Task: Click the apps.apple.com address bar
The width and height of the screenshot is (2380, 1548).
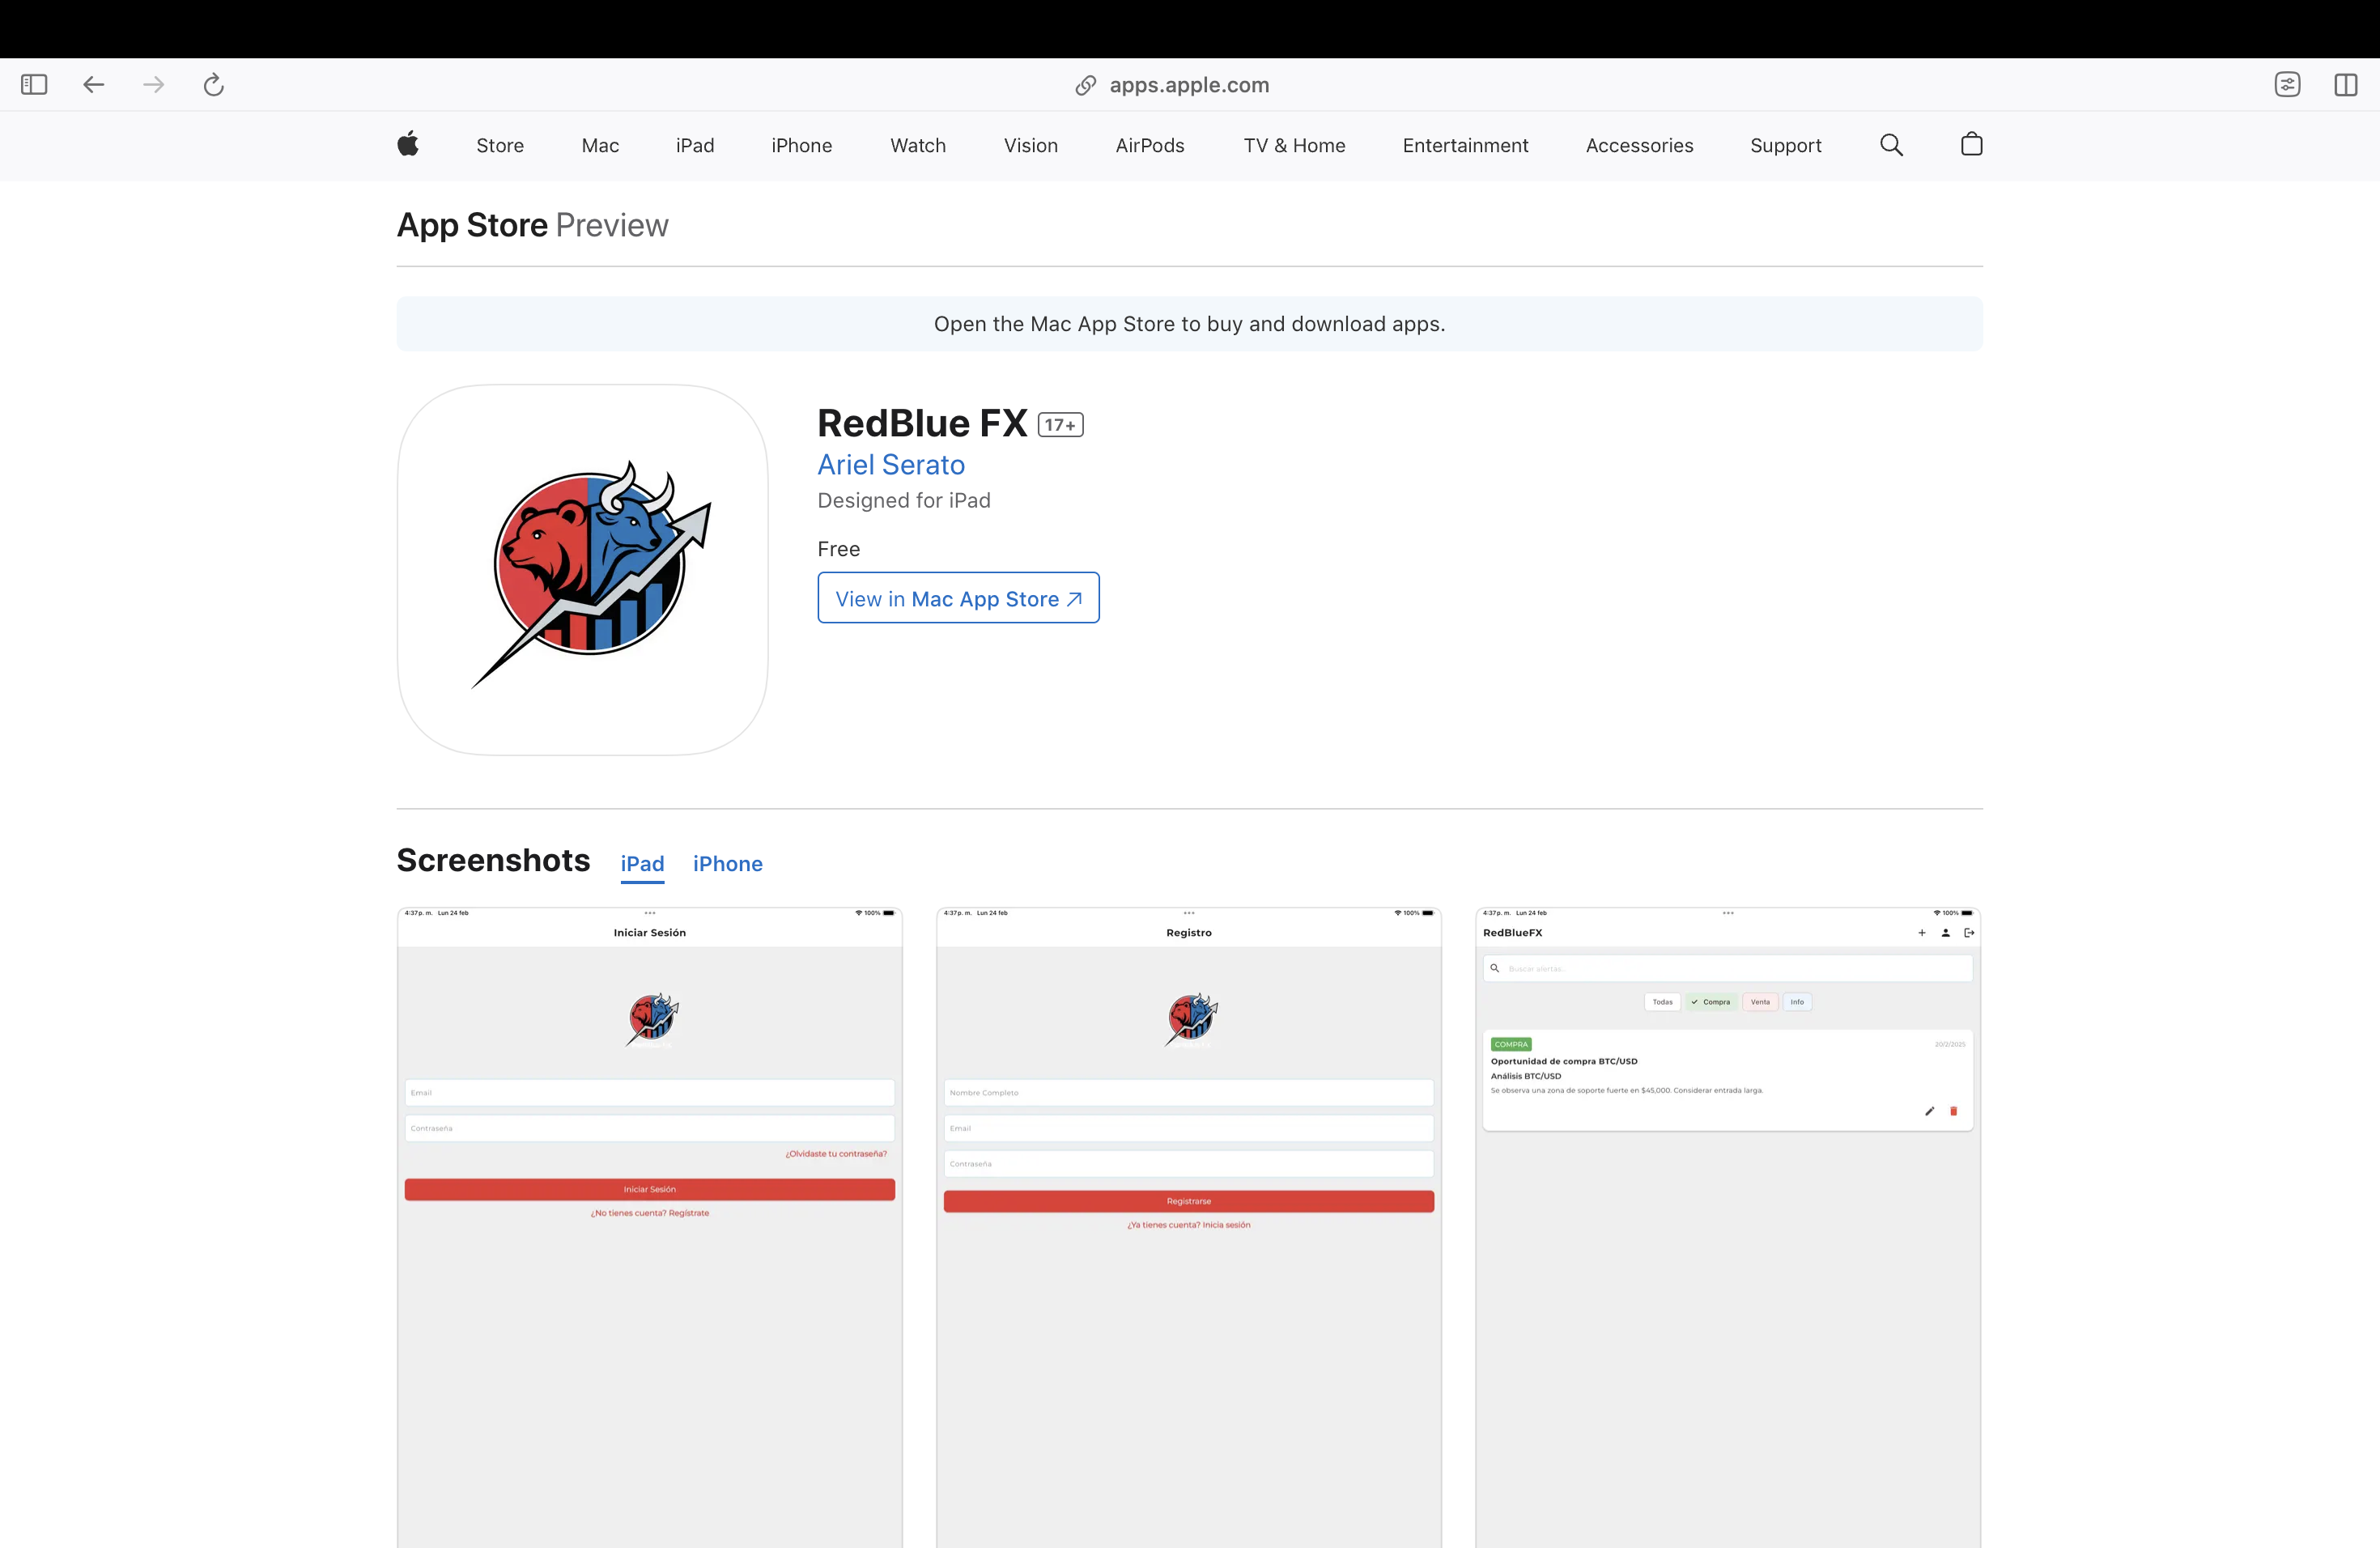Action: click(x=1188, y=85)
